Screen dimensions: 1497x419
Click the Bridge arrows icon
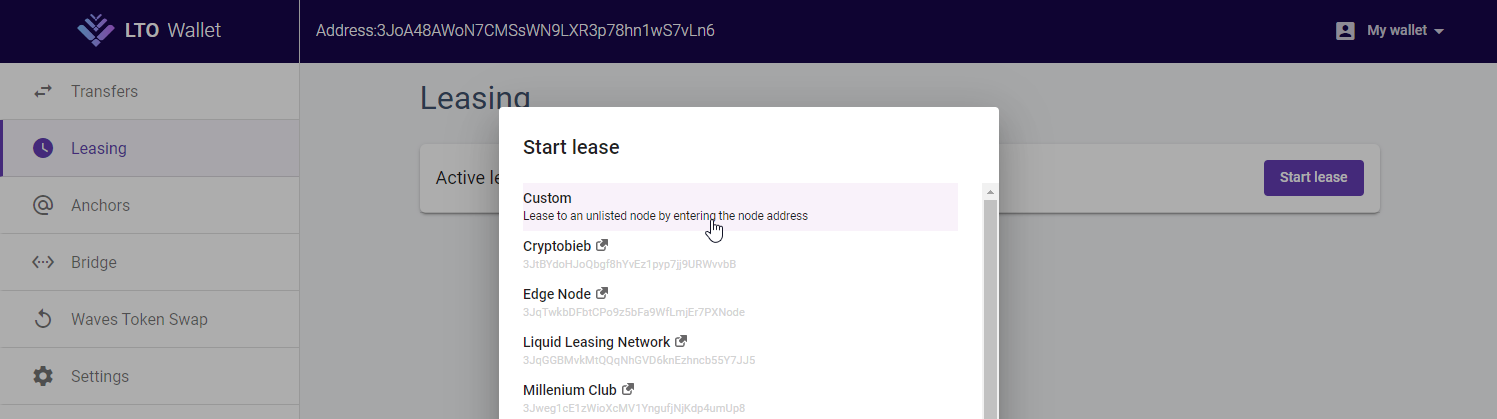(43, 262)
